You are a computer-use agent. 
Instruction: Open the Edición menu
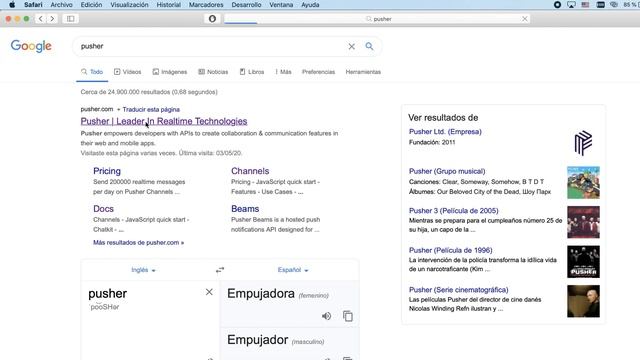pos(91,5)
